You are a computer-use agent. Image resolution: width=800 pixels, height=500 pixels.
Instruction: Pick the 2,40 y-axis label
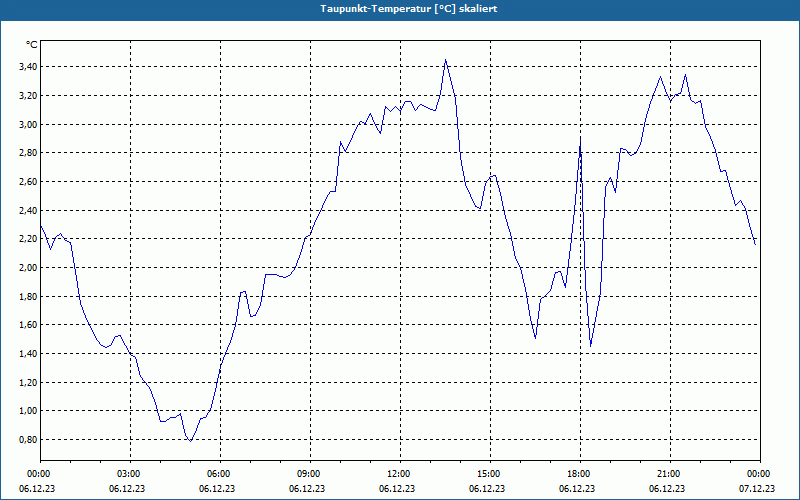[x=28, y=210]
